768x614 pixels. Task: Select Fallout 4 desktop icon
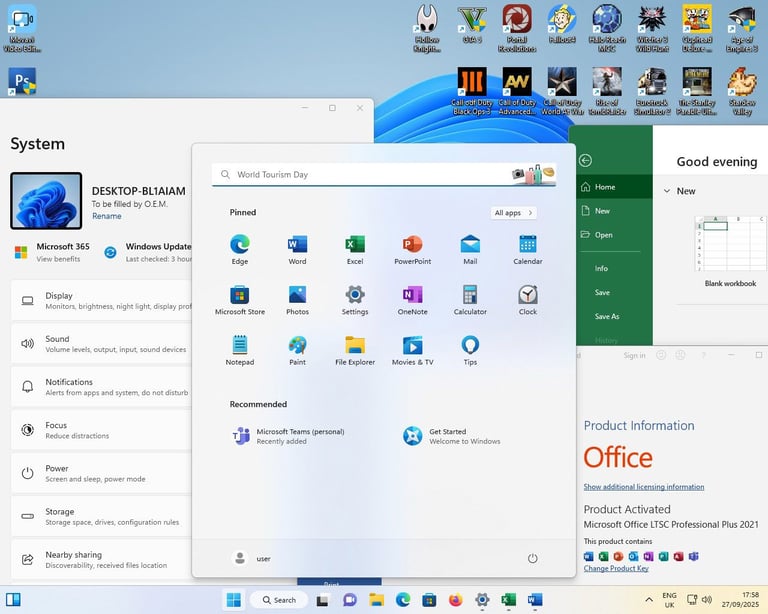pos(562,24)
